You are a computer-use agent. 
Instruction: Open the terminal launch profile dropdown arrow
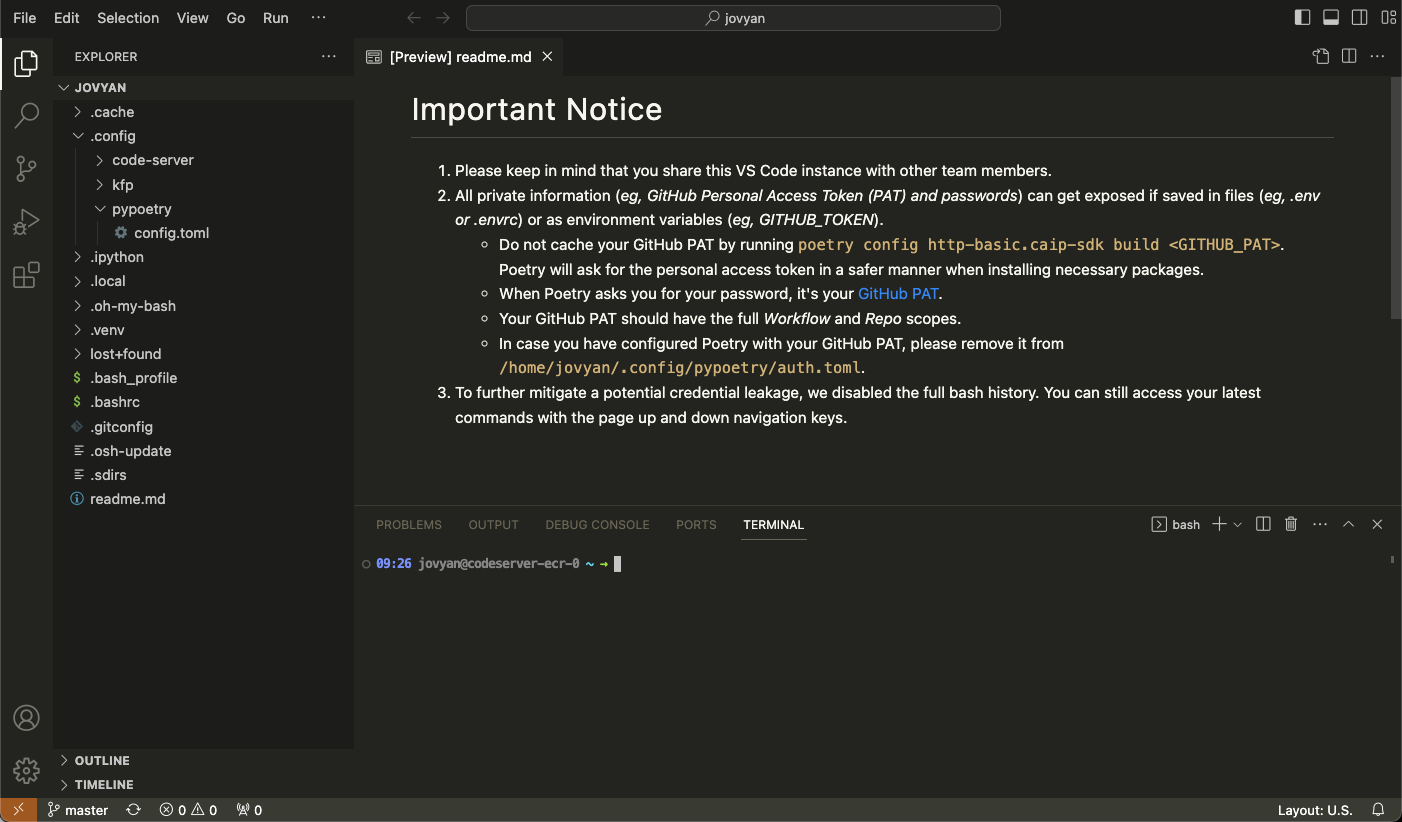[1238, 524]
